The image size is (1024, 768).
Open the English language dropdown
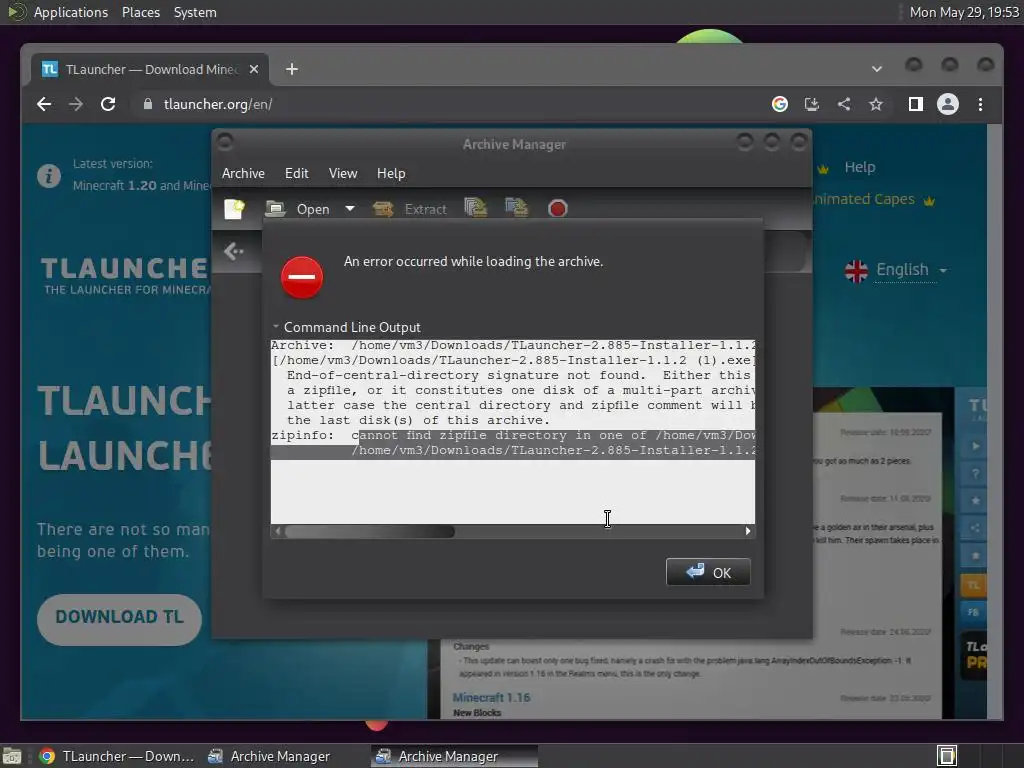click(896, 270)
